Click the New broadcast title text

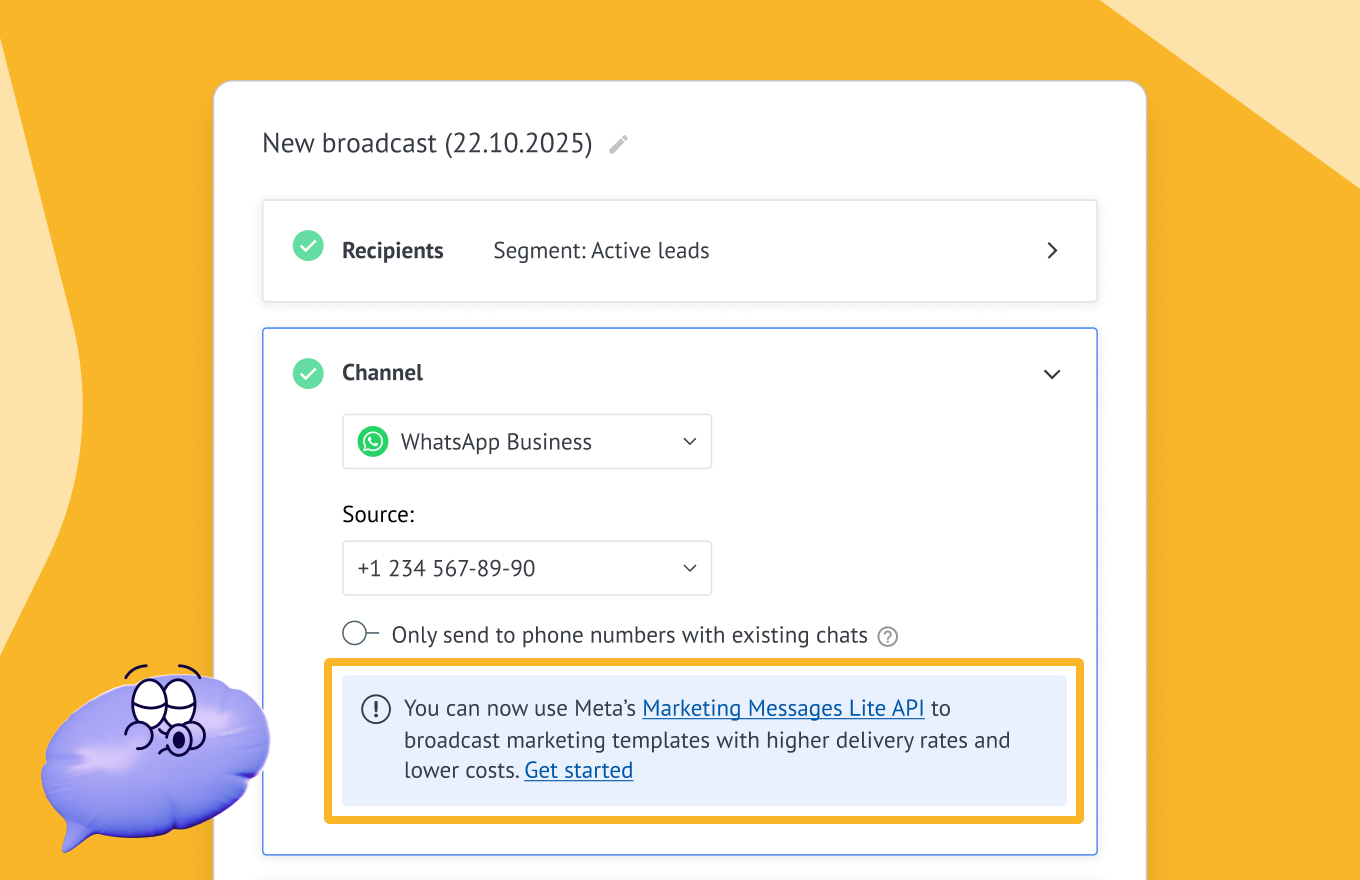(427, 144)
